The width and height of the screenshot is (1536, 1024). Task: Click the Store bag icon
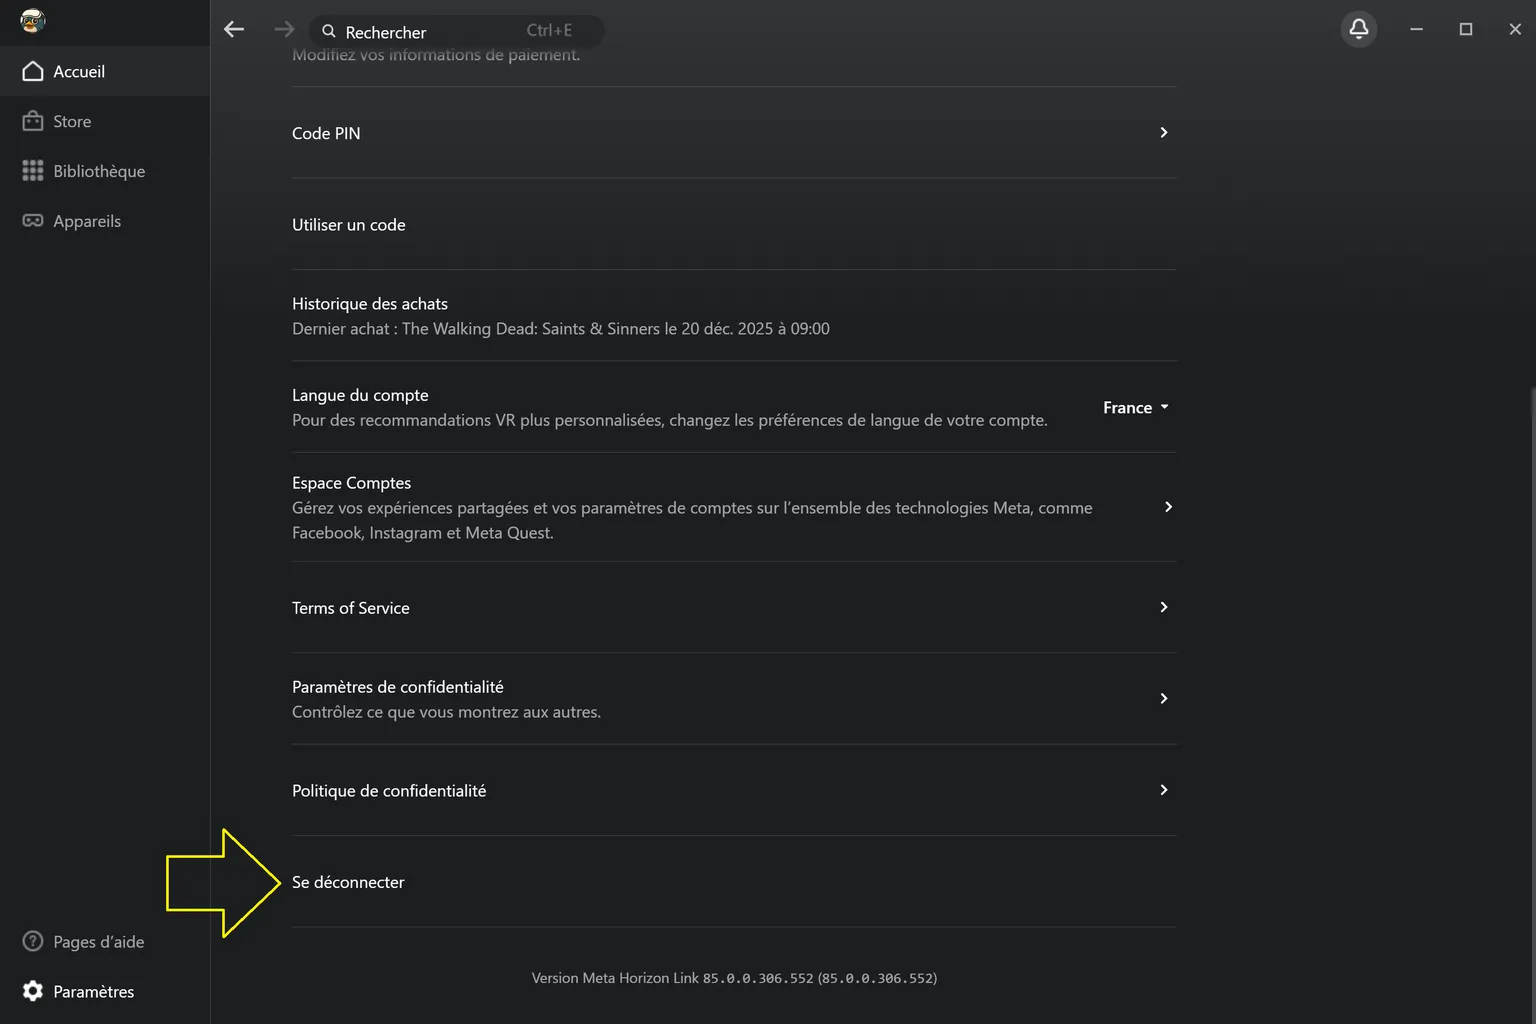coord(33,121)
